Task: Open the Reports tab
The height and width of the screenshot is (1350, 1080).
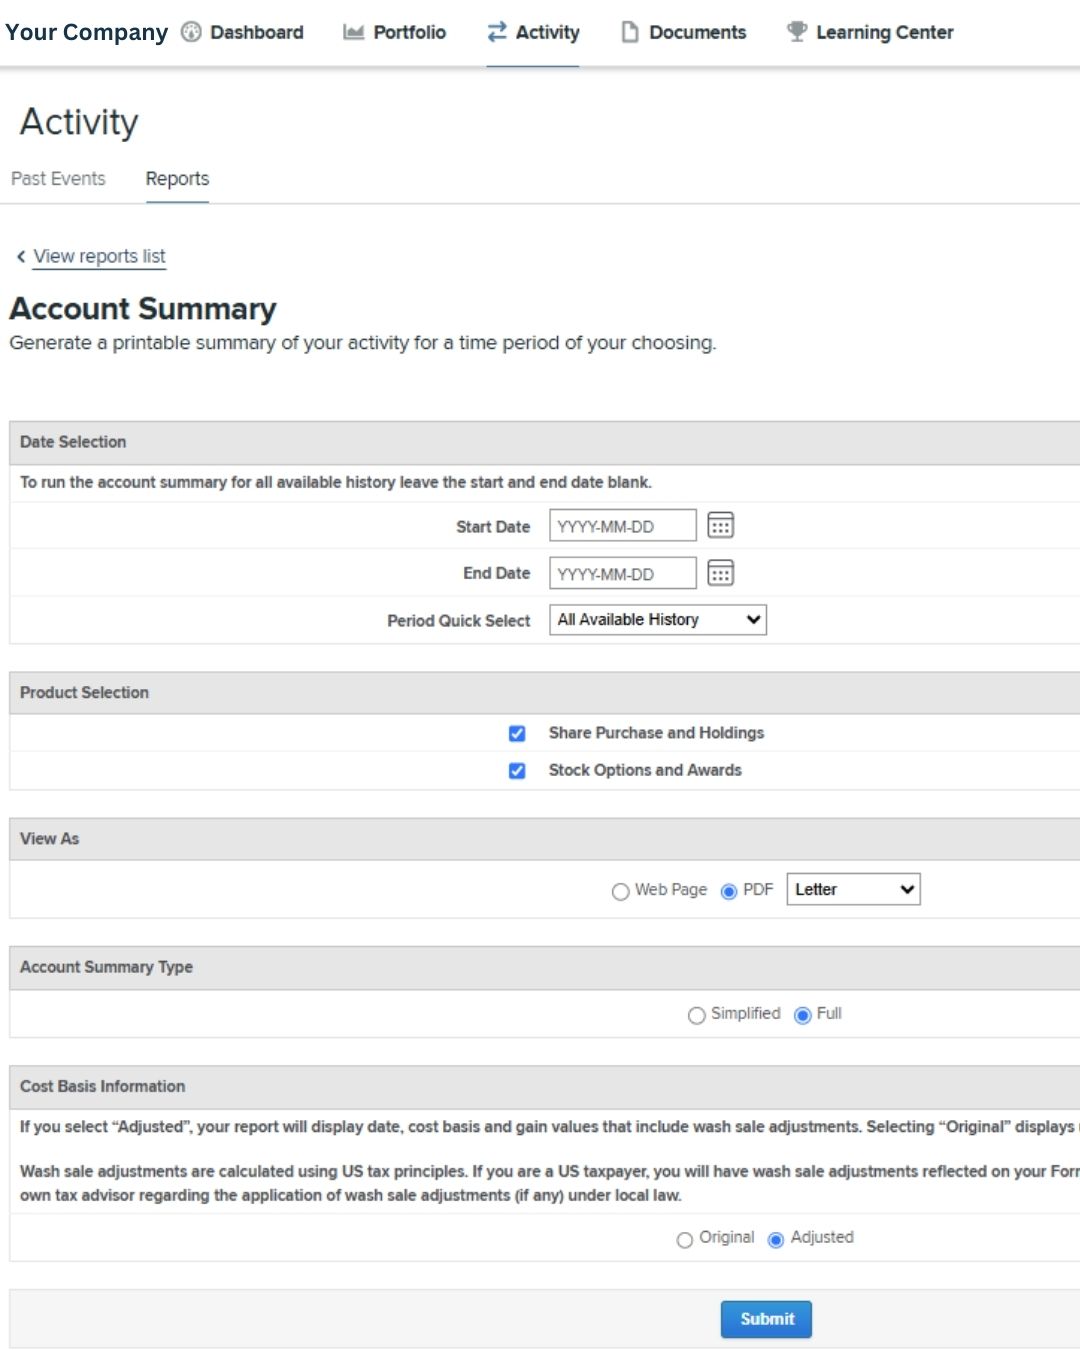Action: click(x=177, y=179)
